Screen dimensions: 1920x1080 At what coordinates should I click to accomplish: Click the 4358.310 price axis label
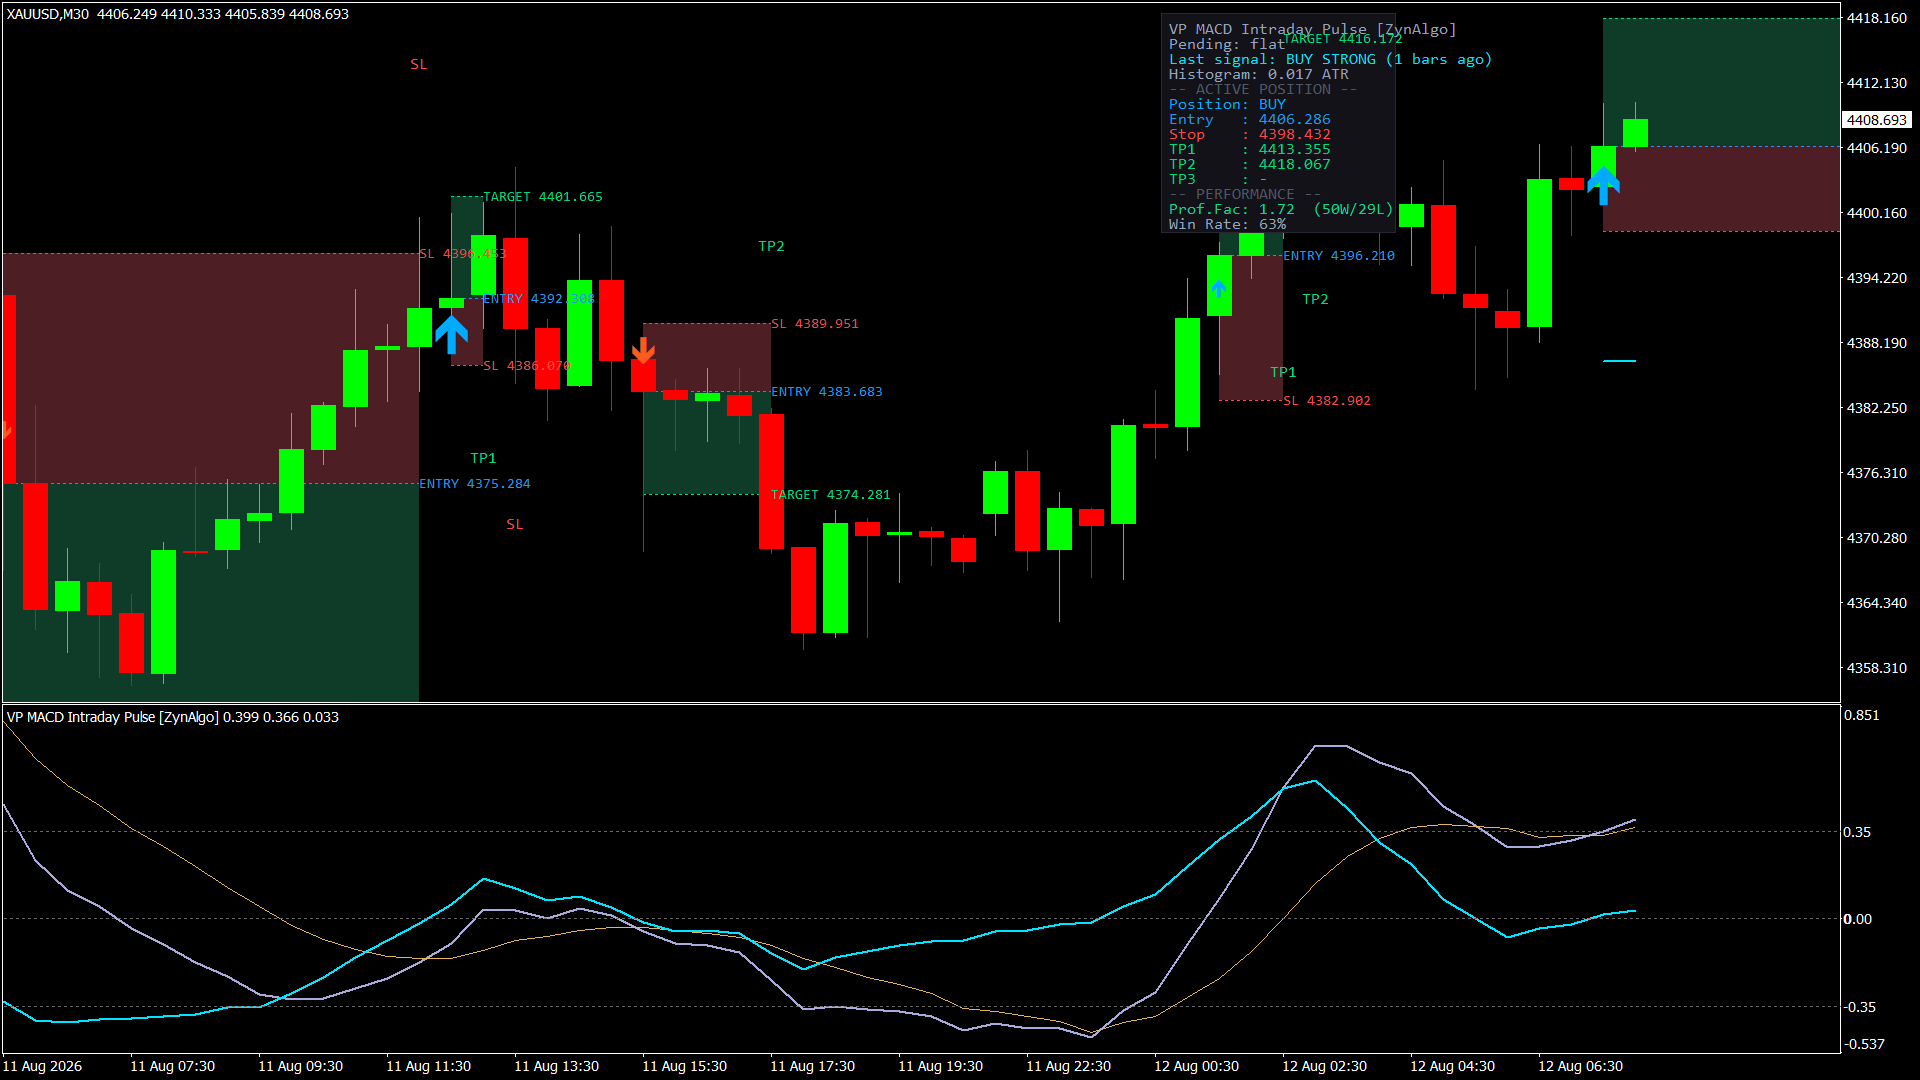pos(1876,668)
